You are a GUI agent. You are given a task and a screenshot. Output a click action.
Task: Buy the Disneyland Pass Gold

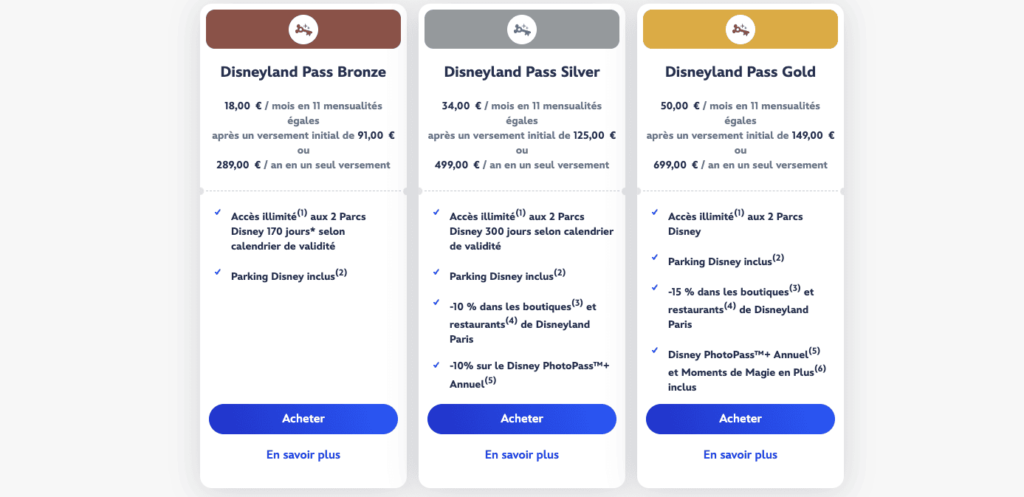740,419
